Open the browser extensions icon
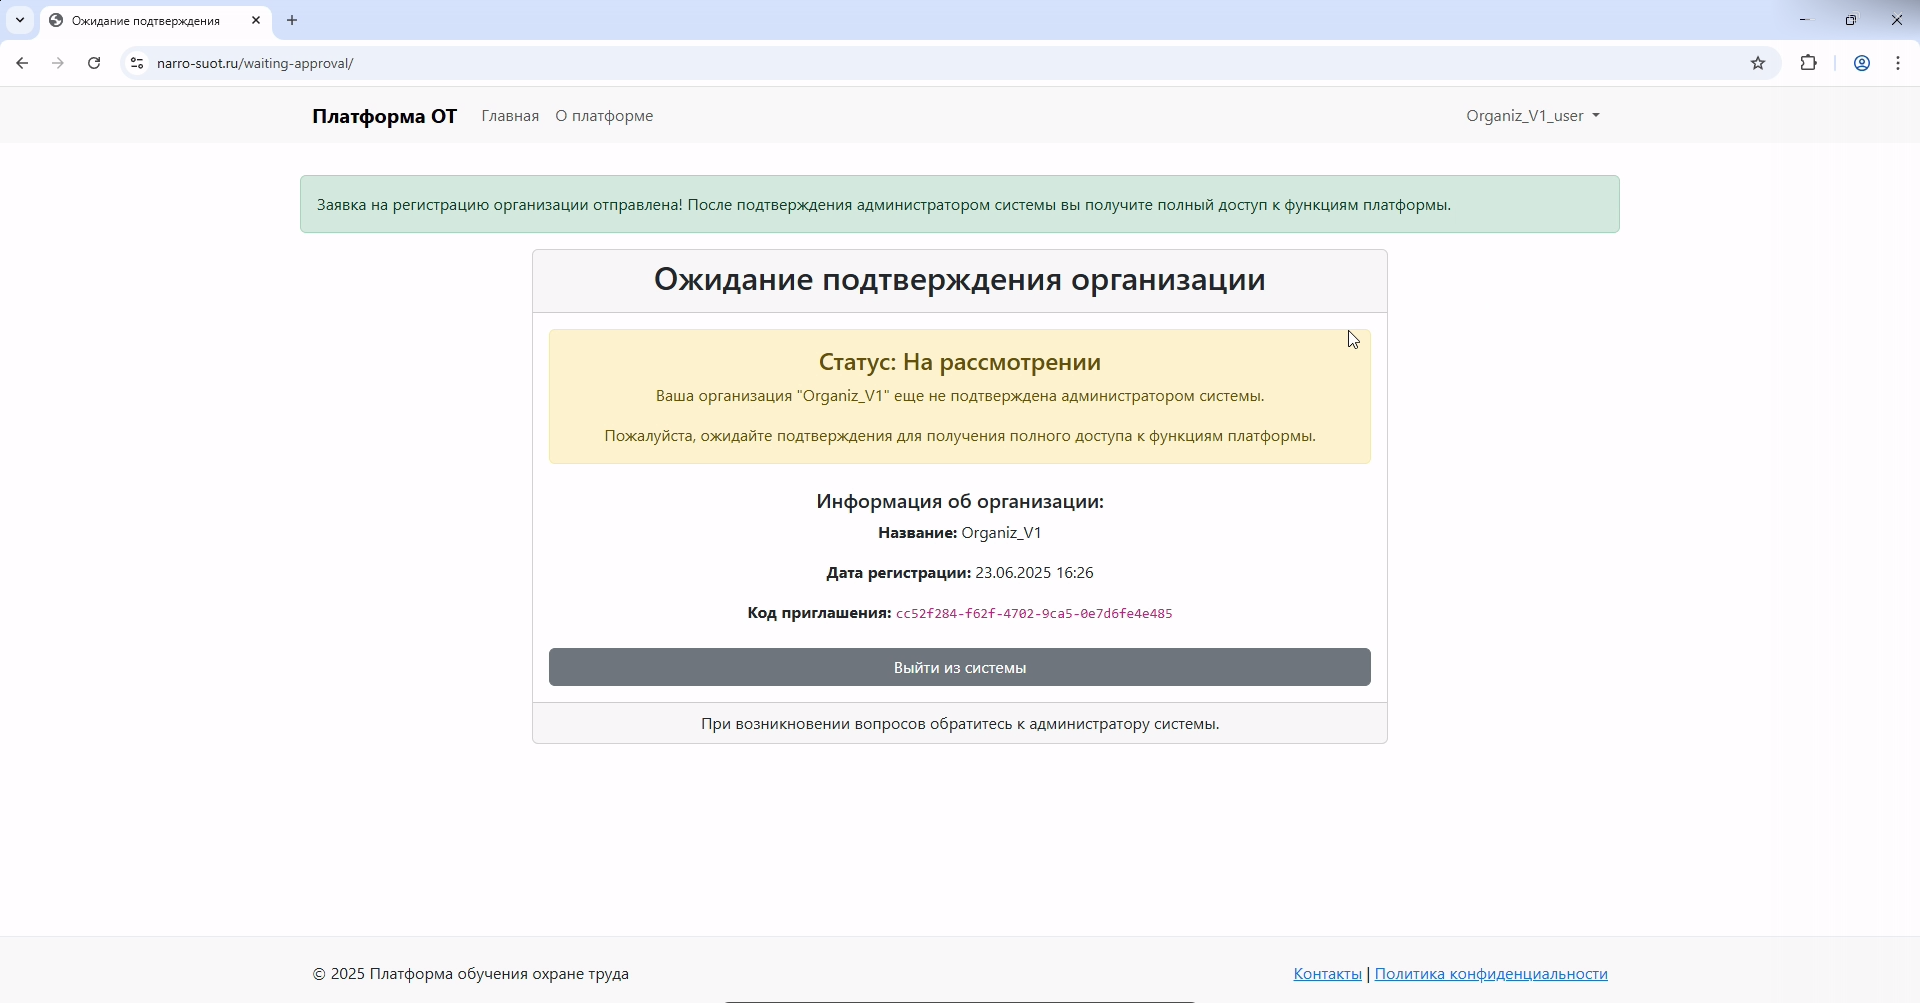This screenshot has width=1920, height=1003. click(1809, 62)
